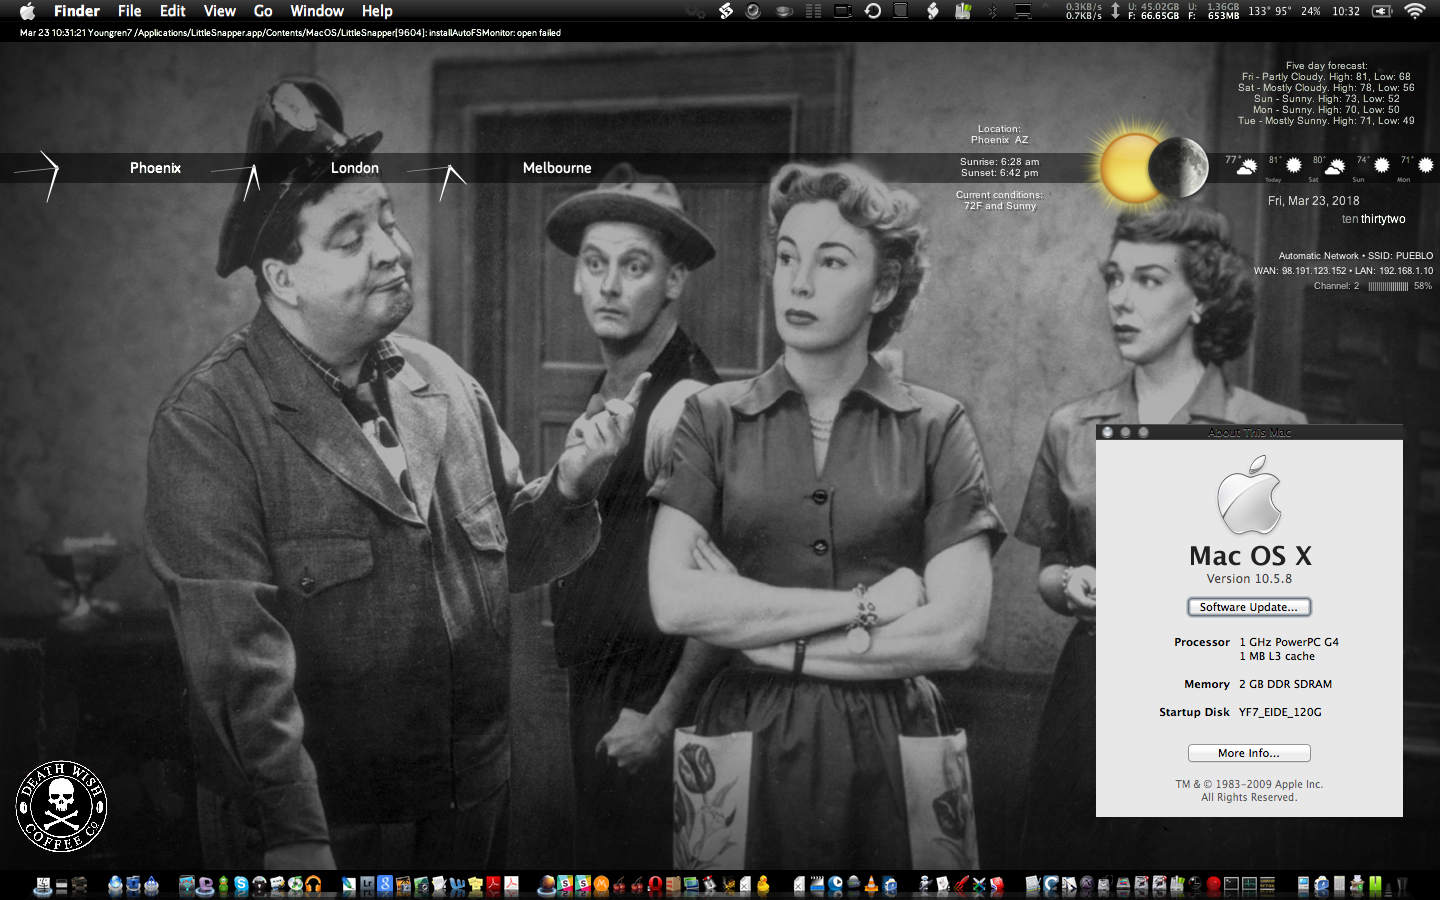
Task: Click the teacup icon in the menu bar
Action: tap(784, 11)
